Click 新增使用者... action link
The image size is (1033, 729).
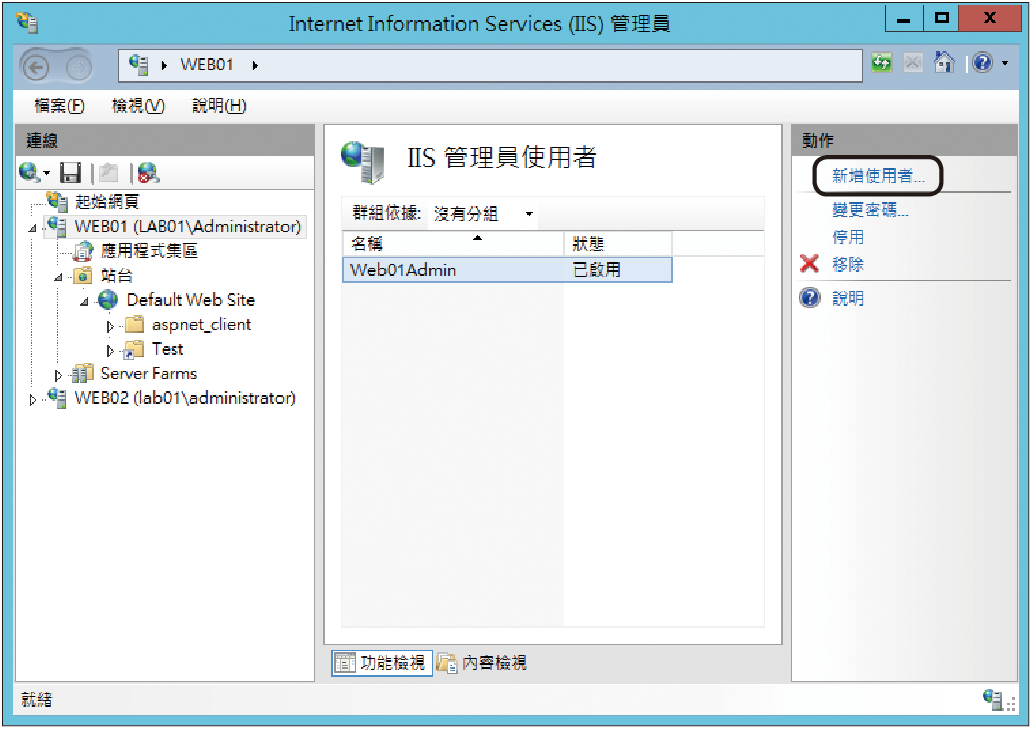[x=878, y=176]
